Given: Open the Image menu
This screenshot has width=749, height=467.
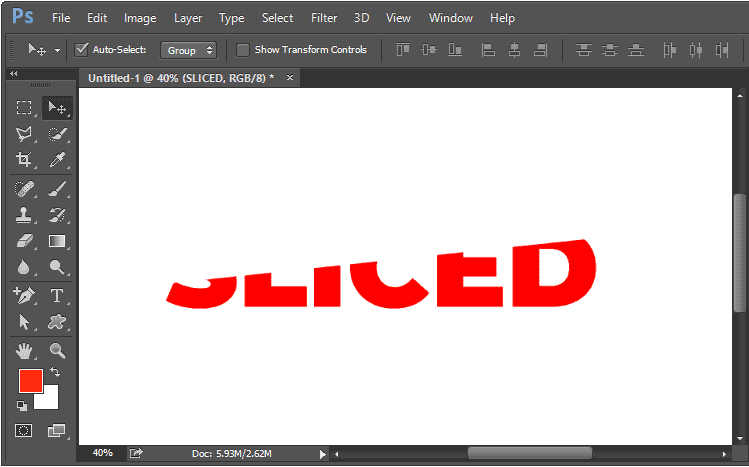Looking at the screenshot, I should point(140,18).
